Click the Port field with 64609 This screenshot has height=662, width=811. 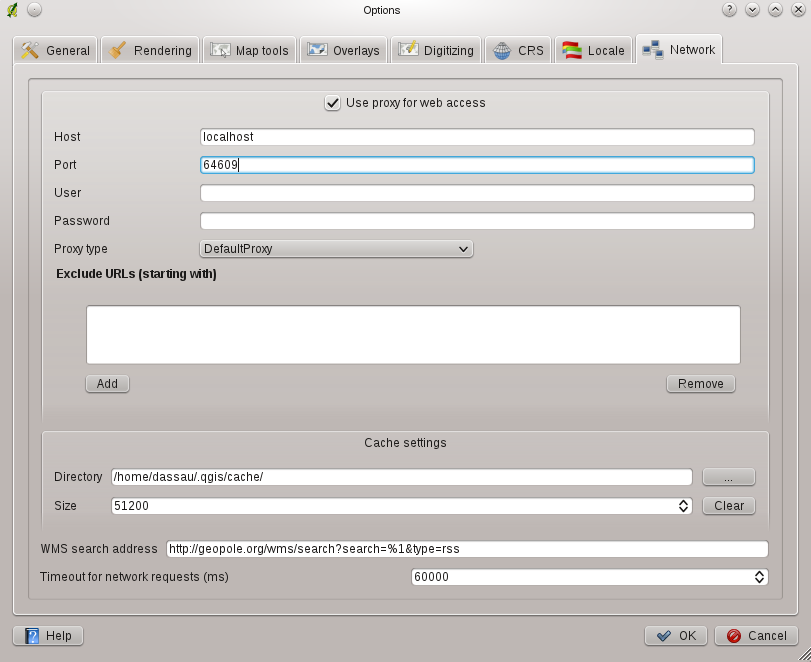pos(477,165)
